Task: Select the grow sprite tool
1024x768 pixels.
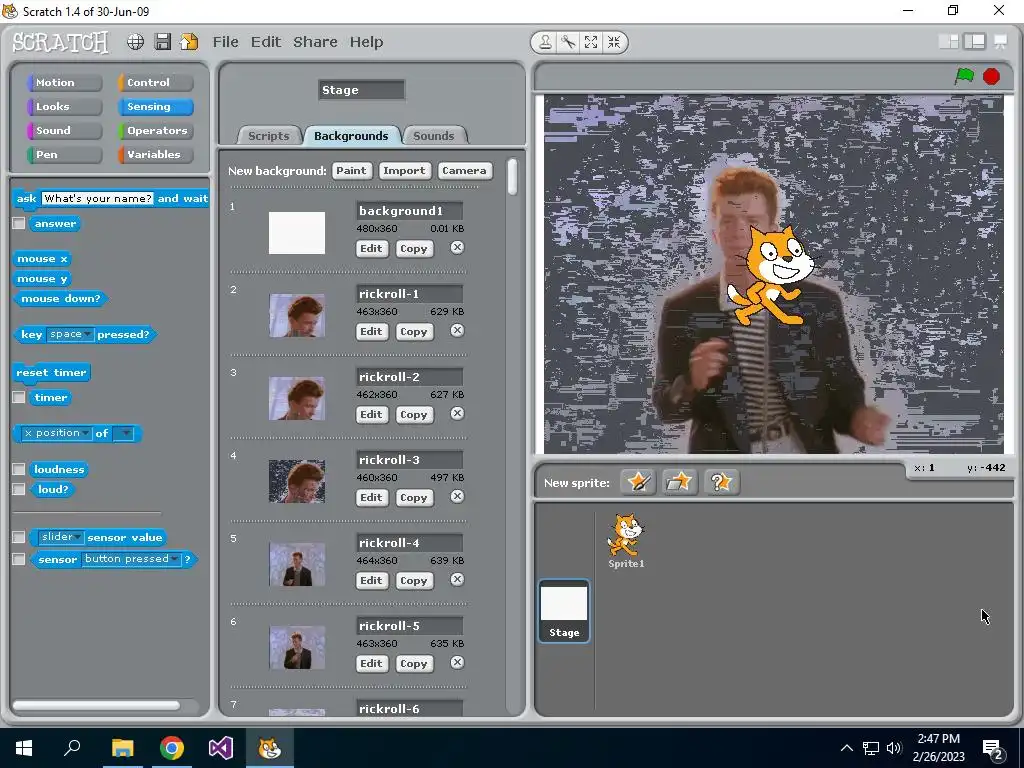Action: pyautogui.click(x=591, y=42)
